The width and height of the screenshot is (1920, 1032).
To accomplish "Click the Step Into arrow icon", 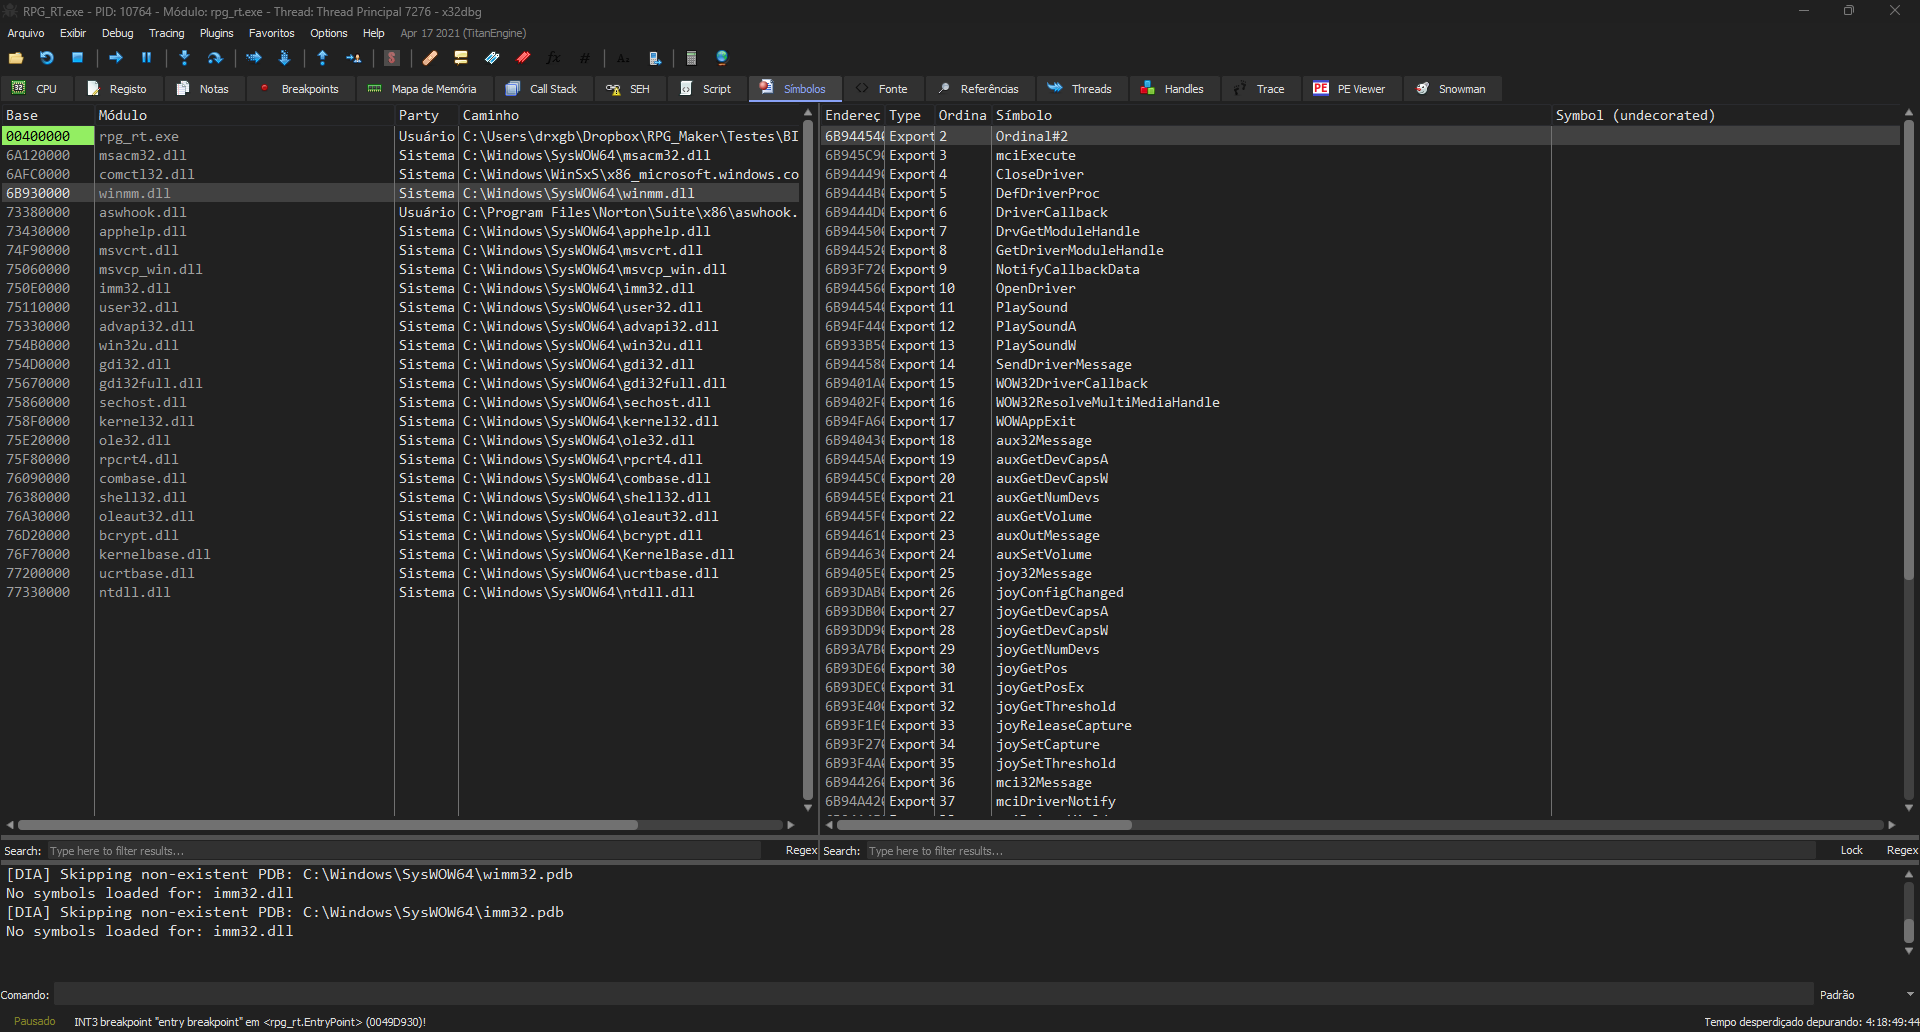I will [x=184, y=58].
